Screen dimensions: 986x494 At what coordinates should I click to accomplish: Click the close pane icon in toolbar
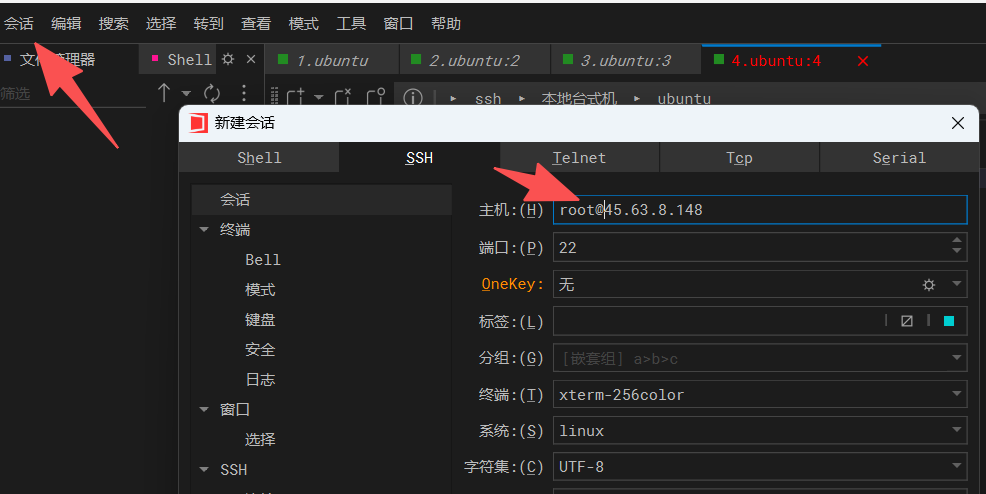(x=343, y=97)
